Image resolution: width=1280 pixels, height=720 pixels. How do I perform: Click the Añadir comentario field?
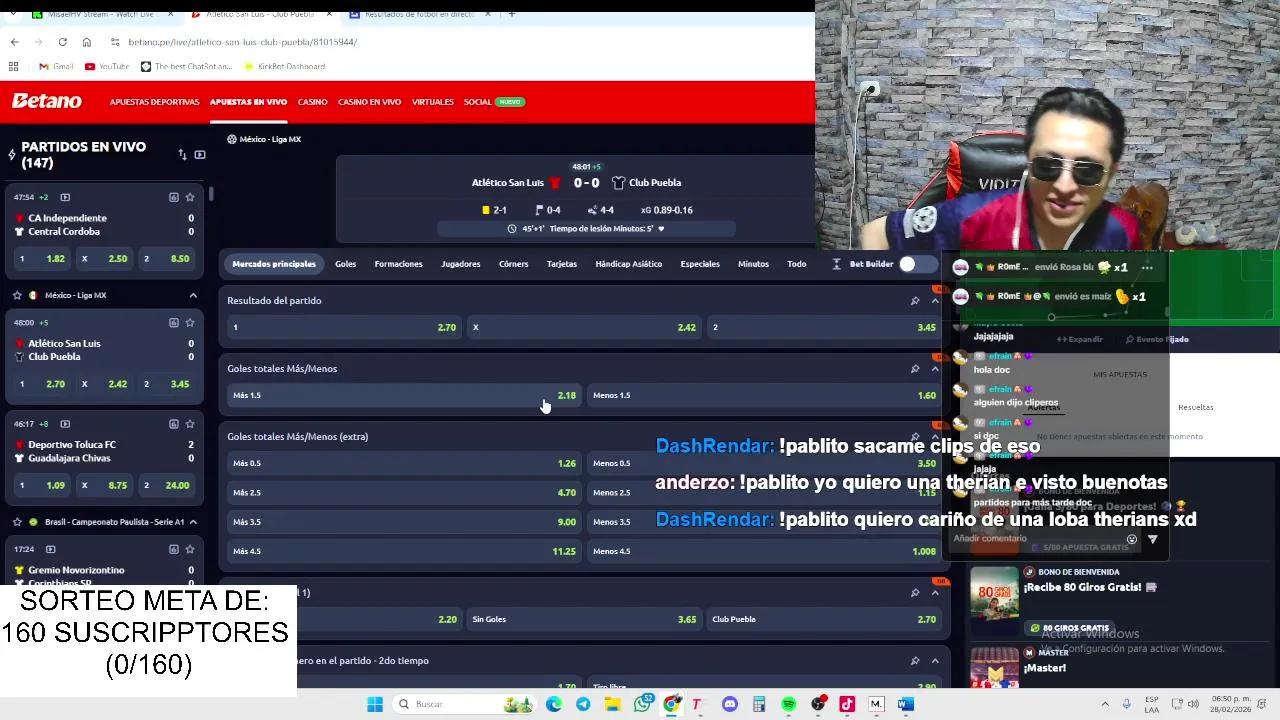(x=1035, y=538)
